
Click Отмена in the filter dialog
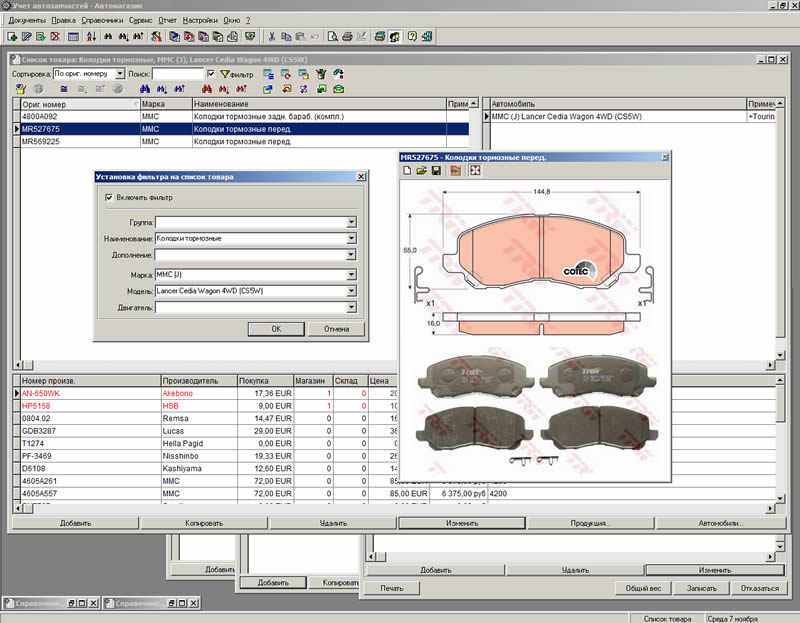[337, 329]
